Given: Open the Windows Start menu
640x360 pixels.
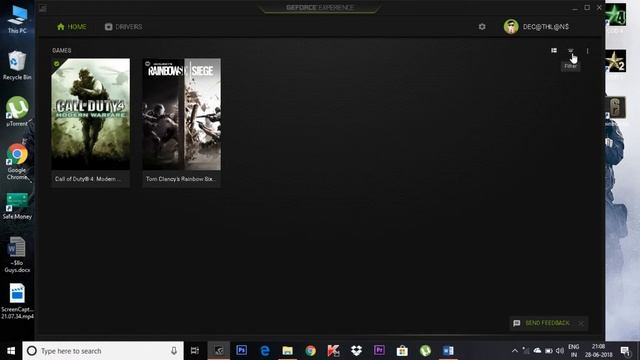Looking at the screenshot, I should click(x=11, y=351).
